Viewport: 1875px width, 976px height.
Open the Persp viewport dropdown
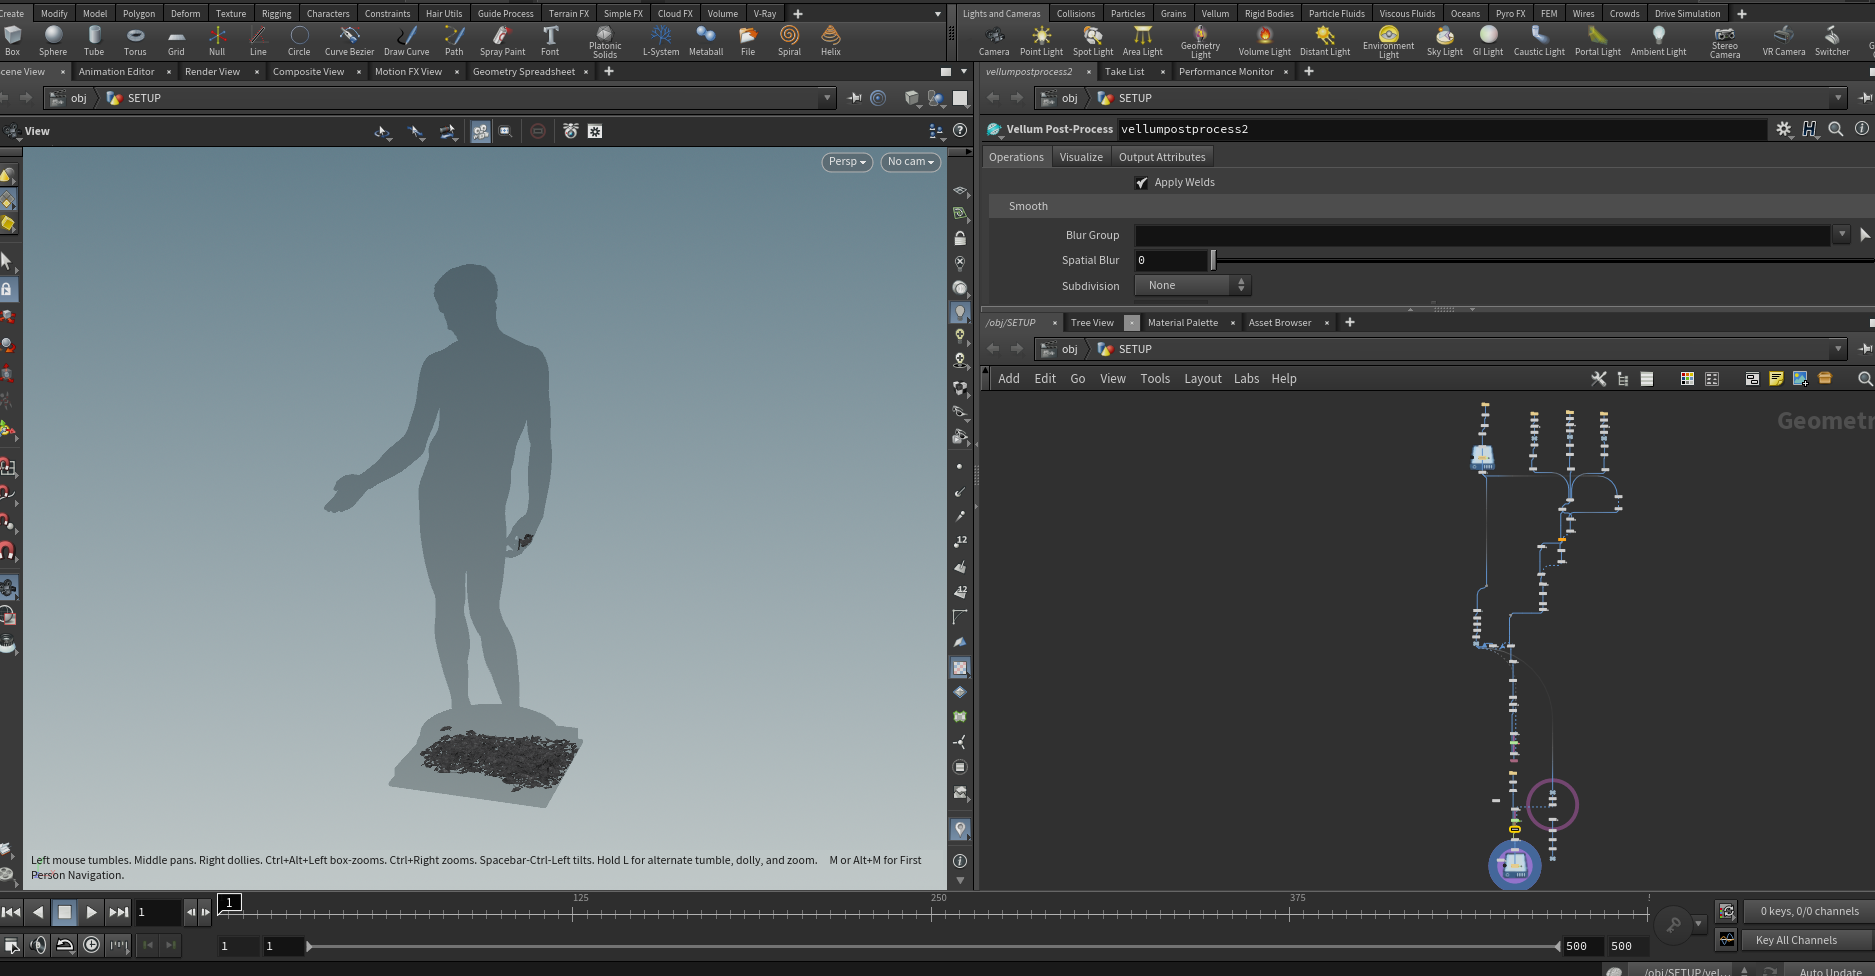847,162
